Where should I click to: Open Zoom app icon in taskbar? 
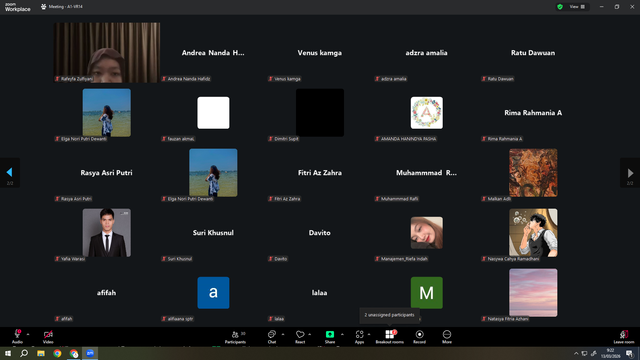pyautogui.click(x=90, y=353)
